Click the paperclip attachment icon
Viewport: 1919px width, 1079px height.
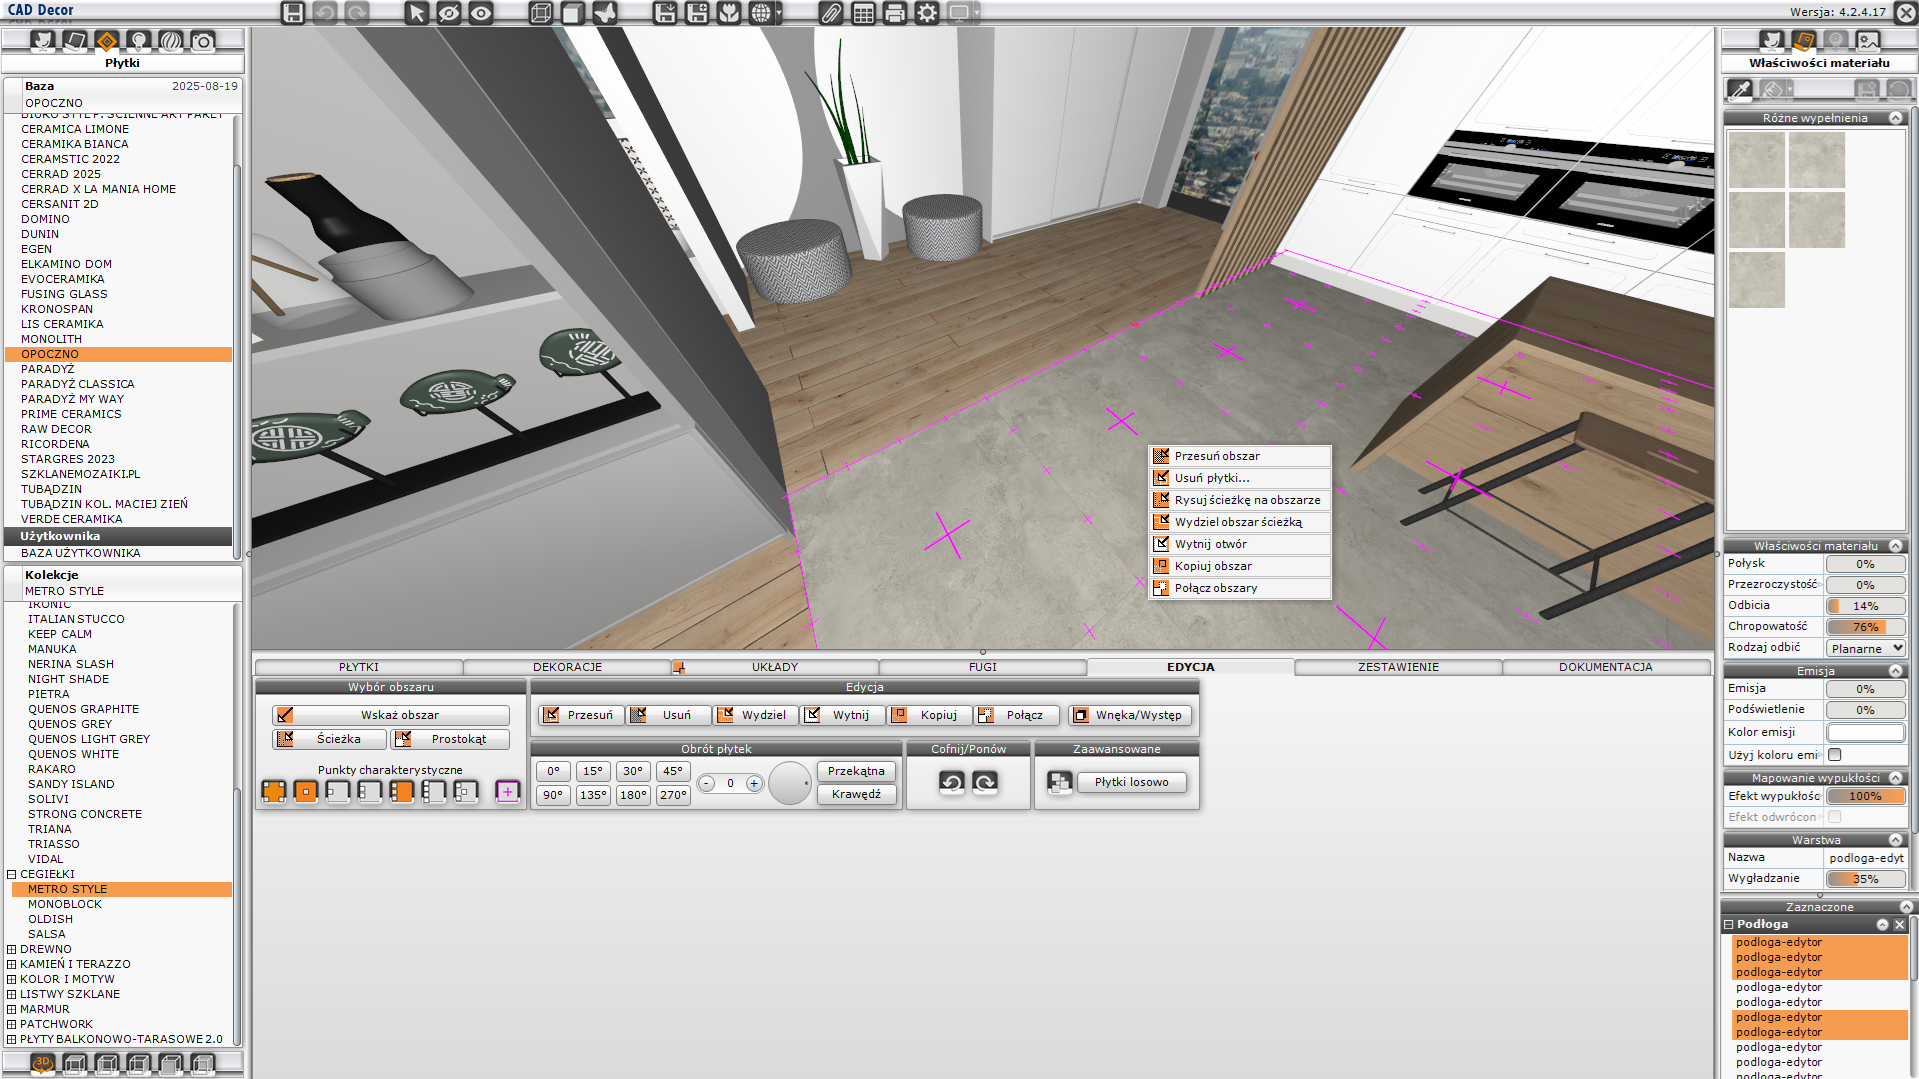point(831,13)
